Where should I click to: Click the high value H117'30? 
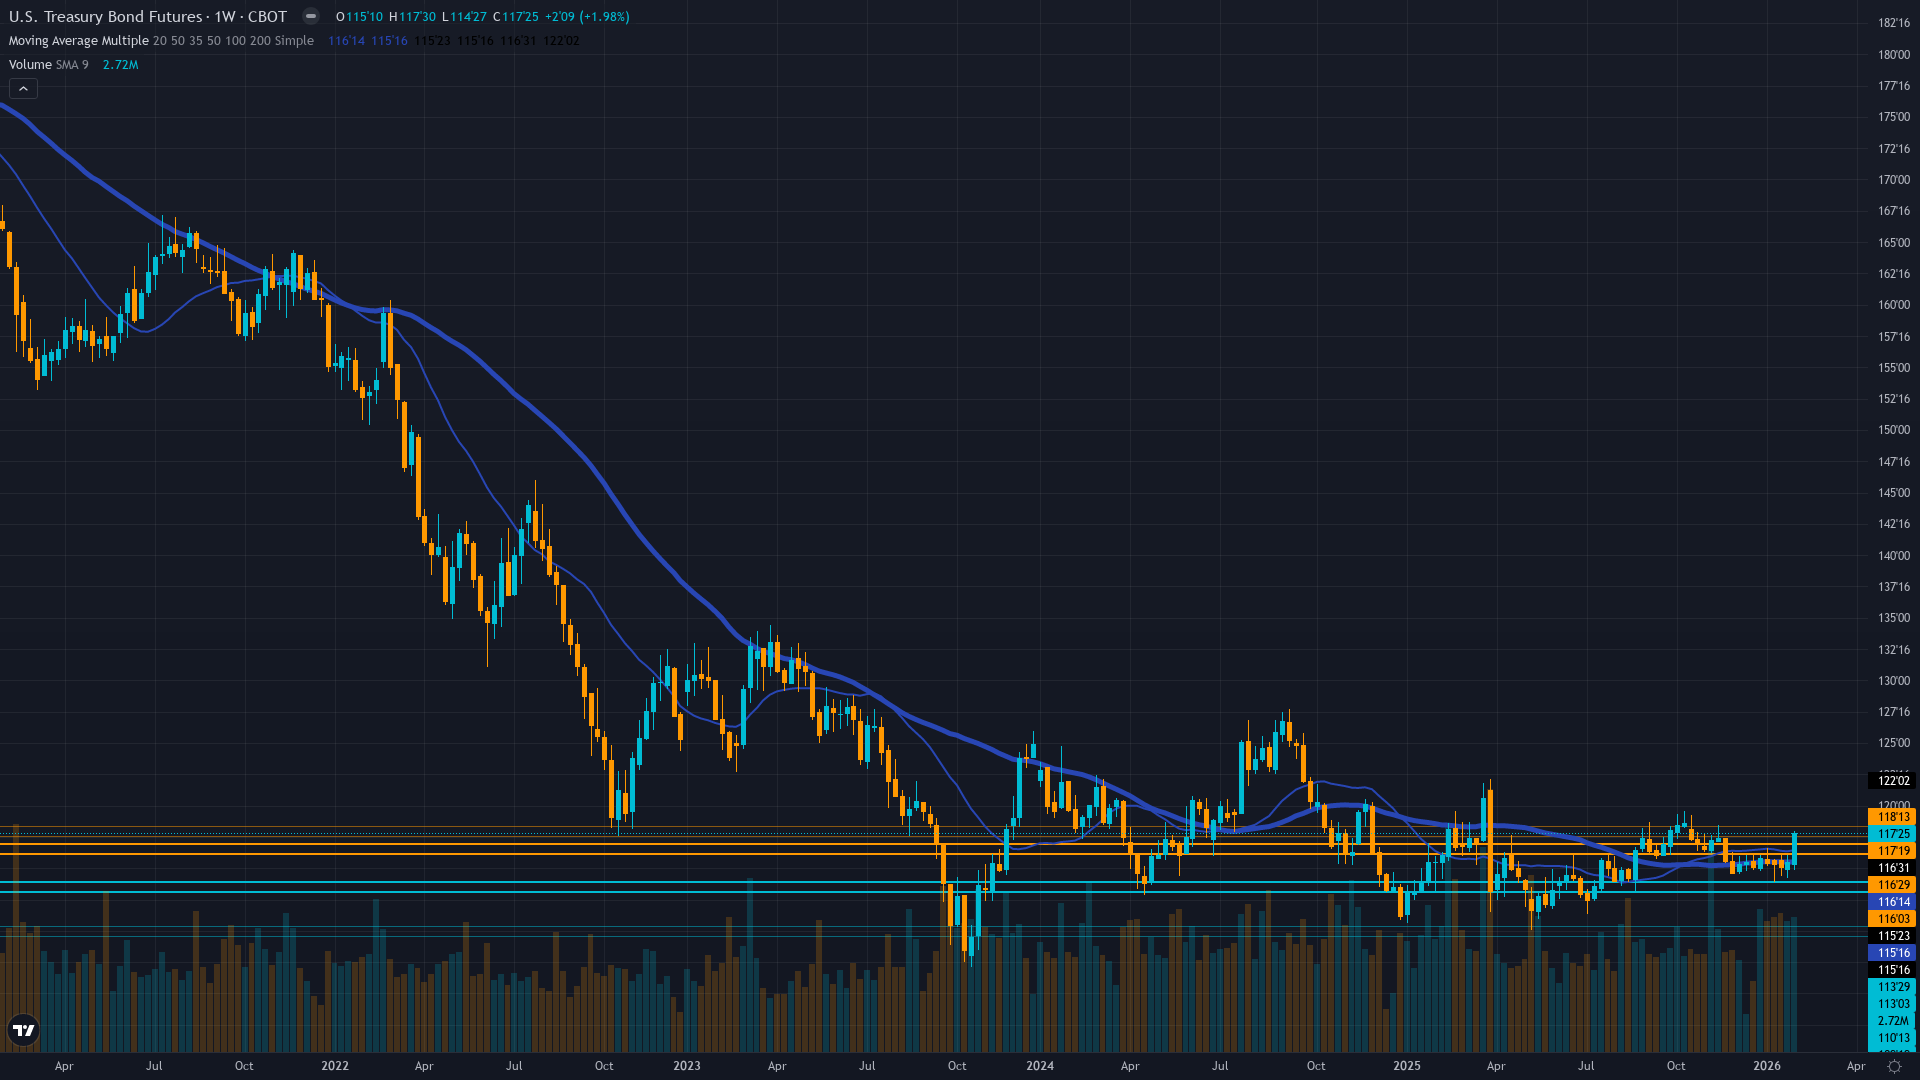pyautogui.click(x=413, y=17)
